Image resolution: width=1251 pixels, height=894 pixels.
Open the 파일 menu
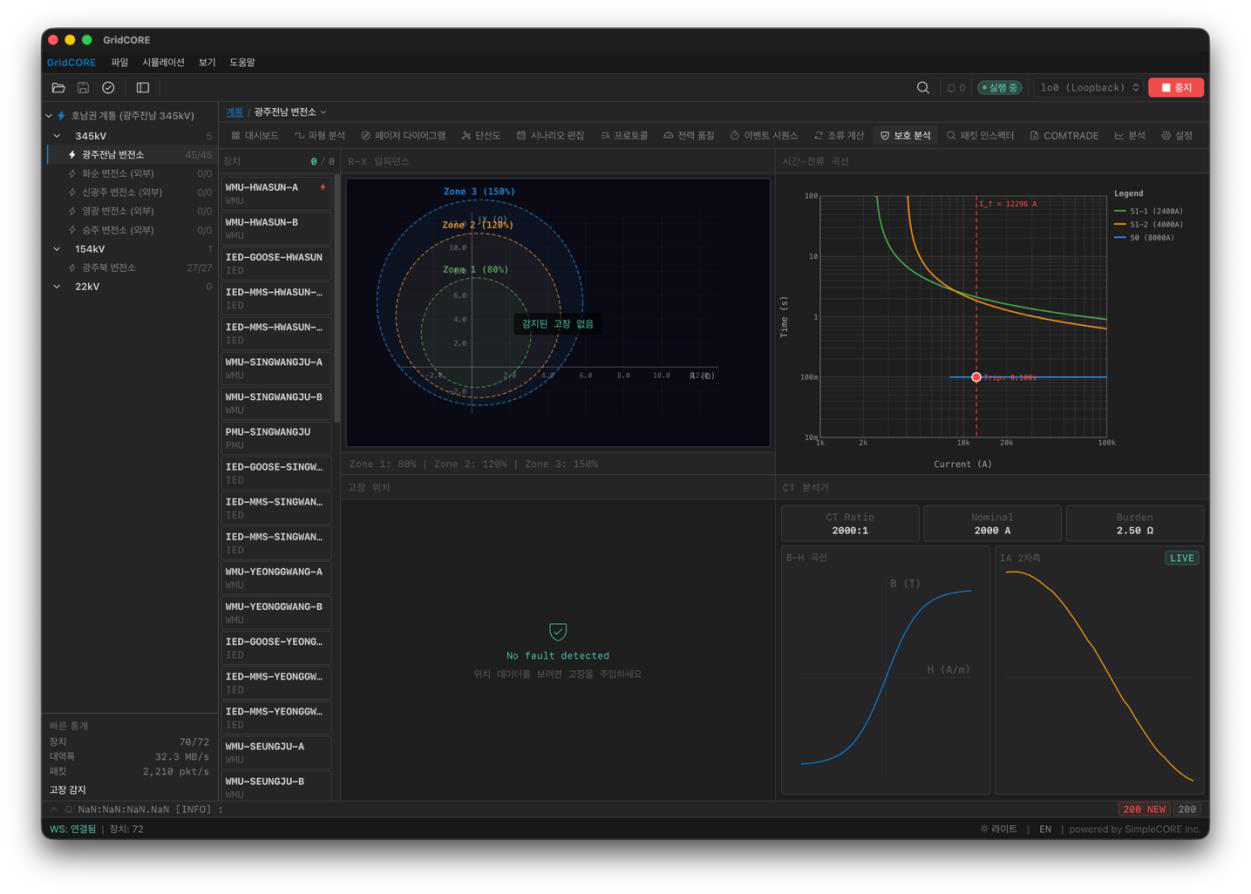tap(120, 62)
